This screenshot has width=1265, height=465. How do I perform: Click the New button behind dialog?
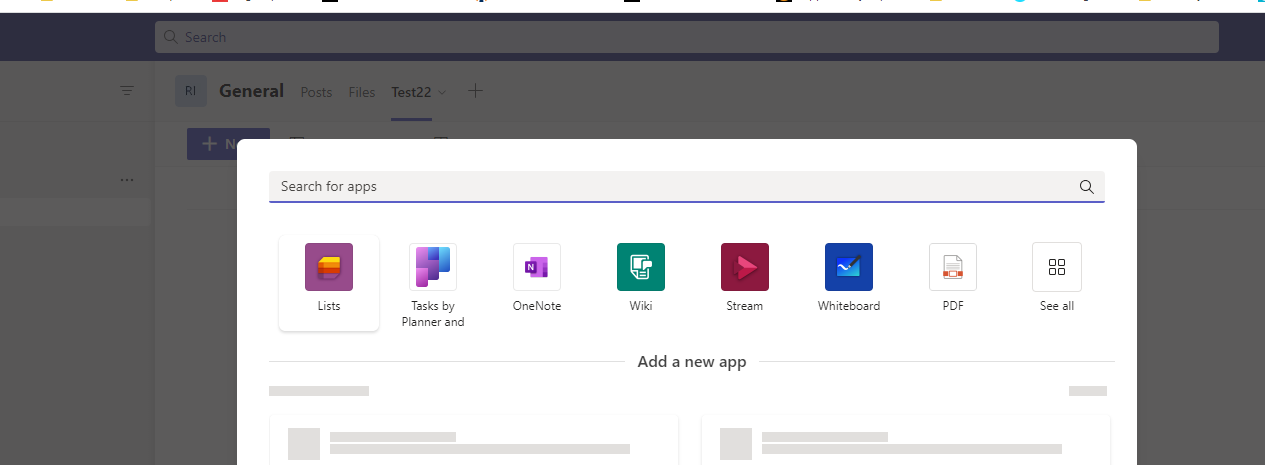(228, 144)
